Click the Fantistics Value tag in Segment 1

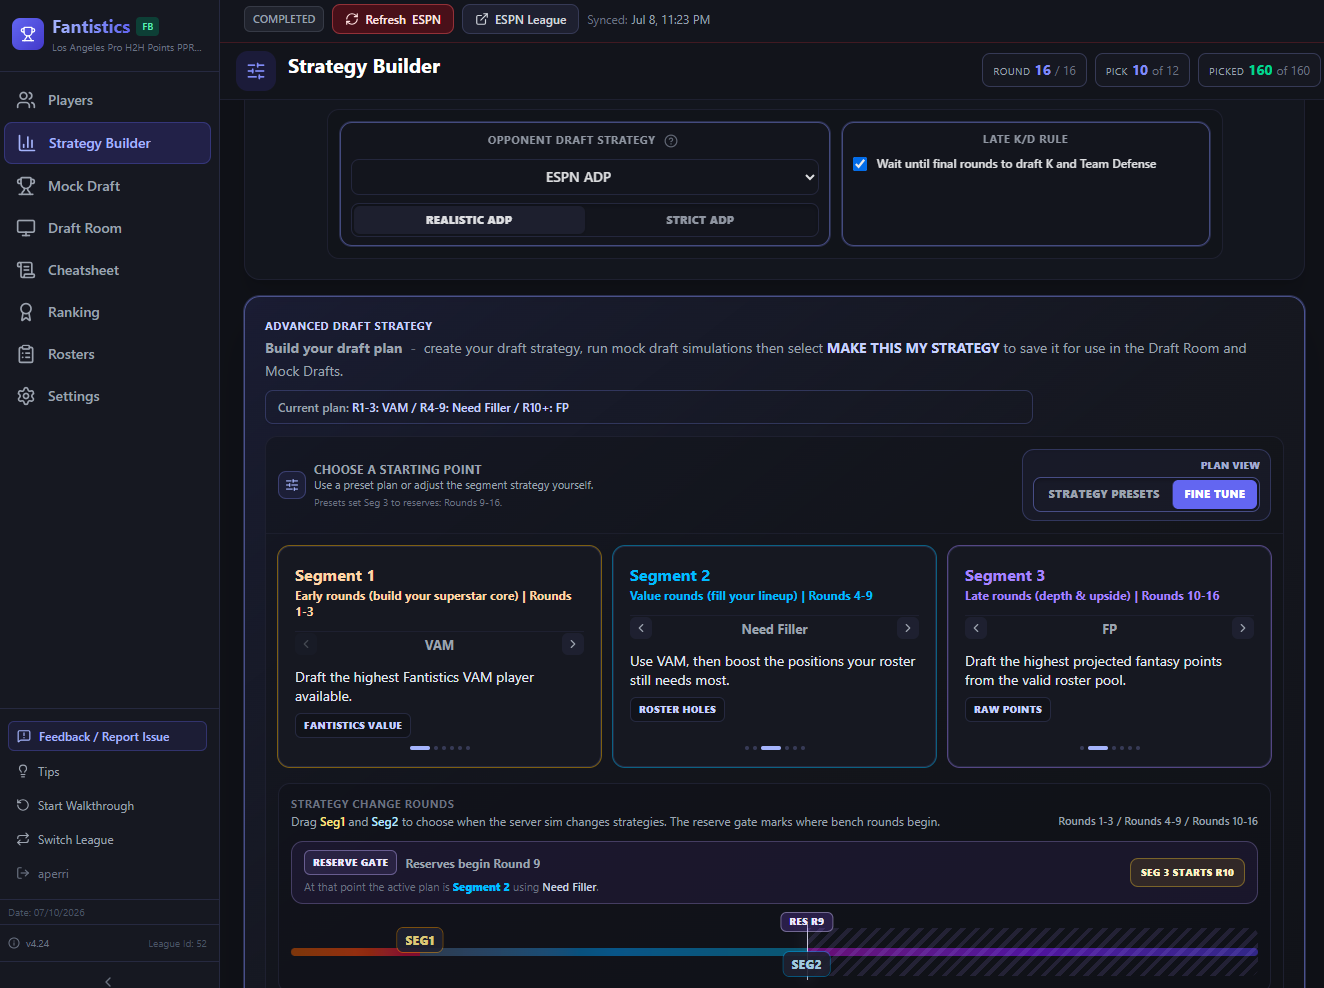[353, 725]
